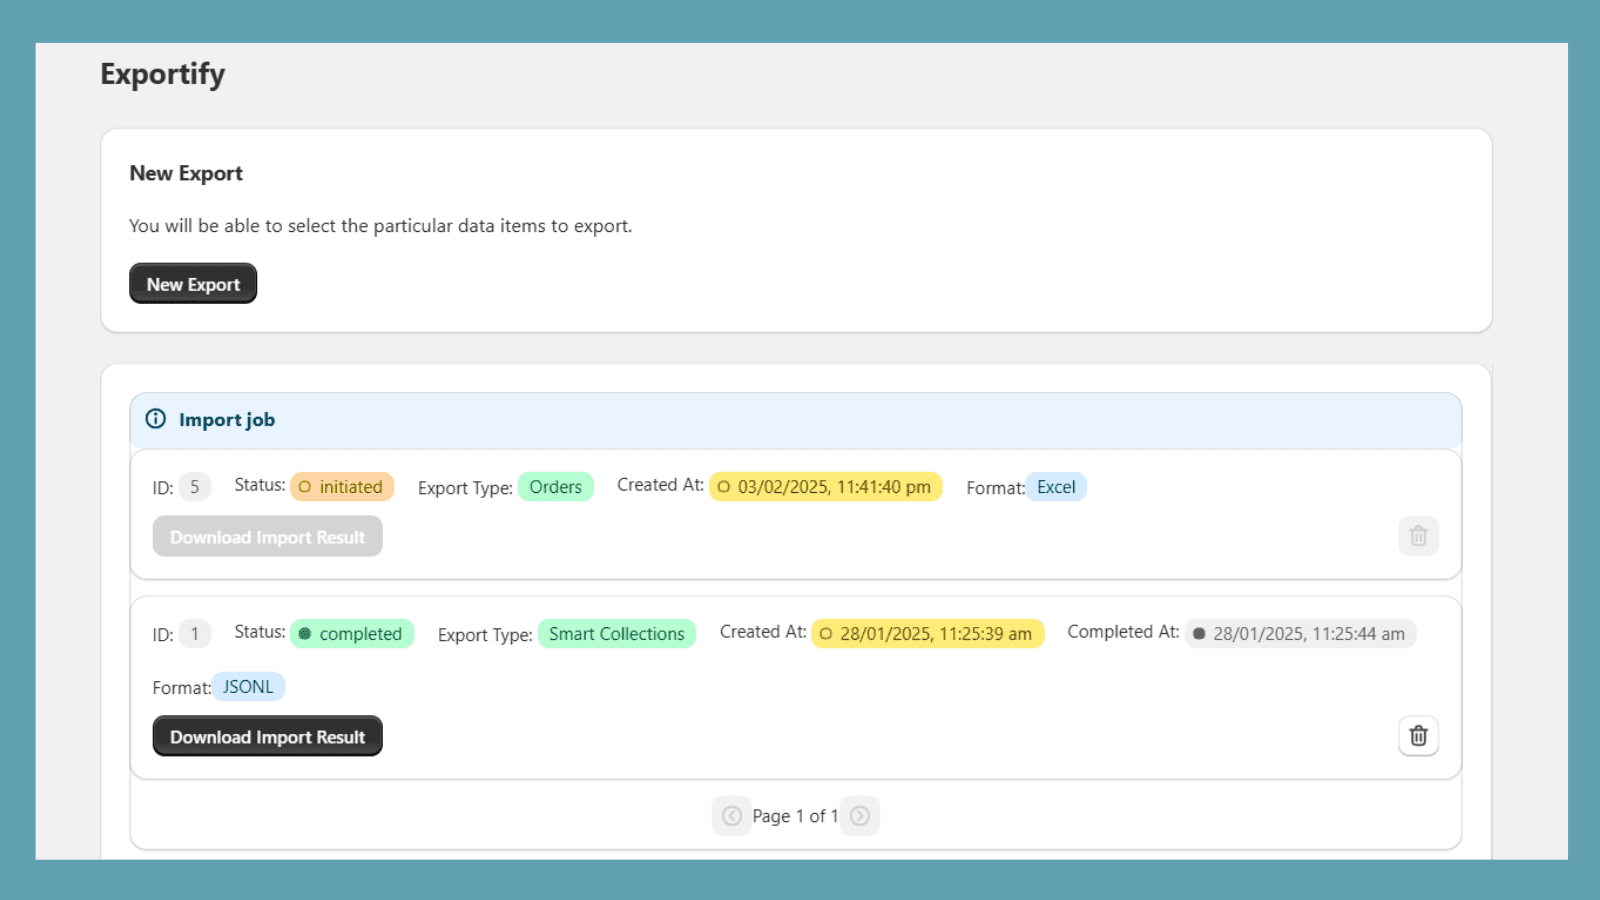Click the Smart Collections export type badge
The width and height of the screenshot is (1600, 900).
pos(616,633)
